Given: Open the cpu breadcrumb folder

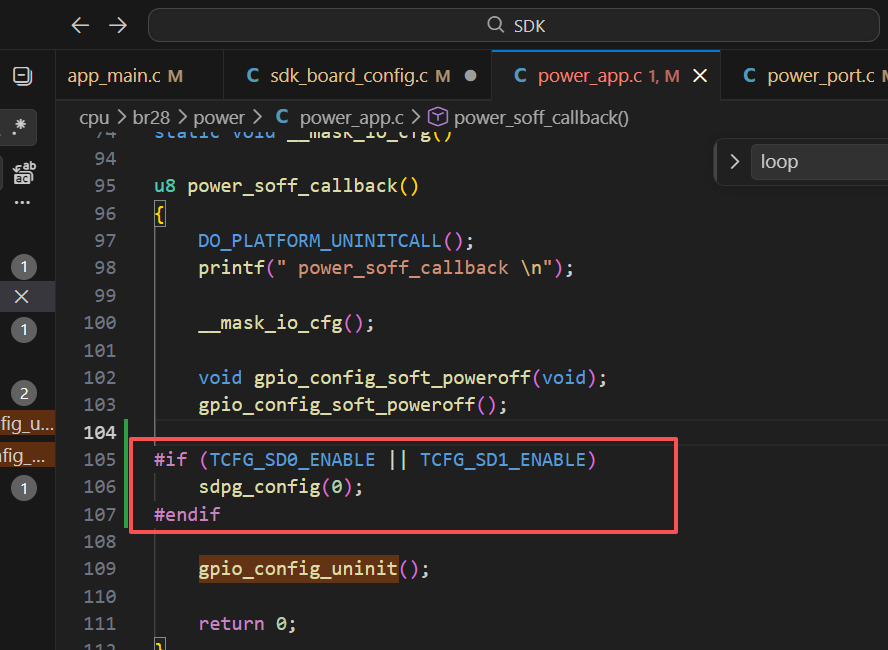Looking at the screenshot, I should [x=94, y=118].
